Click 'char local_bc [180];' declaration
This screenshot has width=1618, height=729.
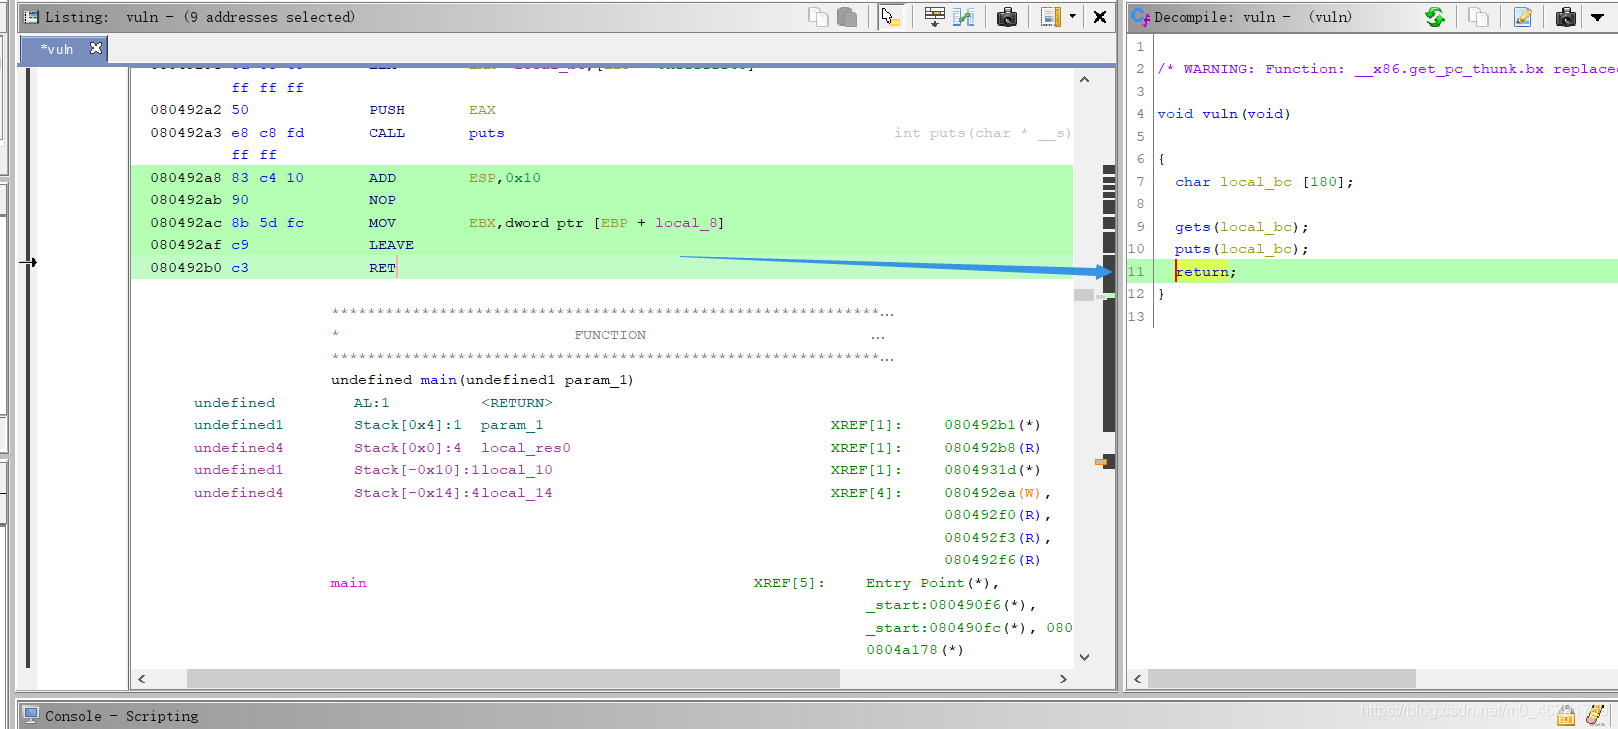1264,182
